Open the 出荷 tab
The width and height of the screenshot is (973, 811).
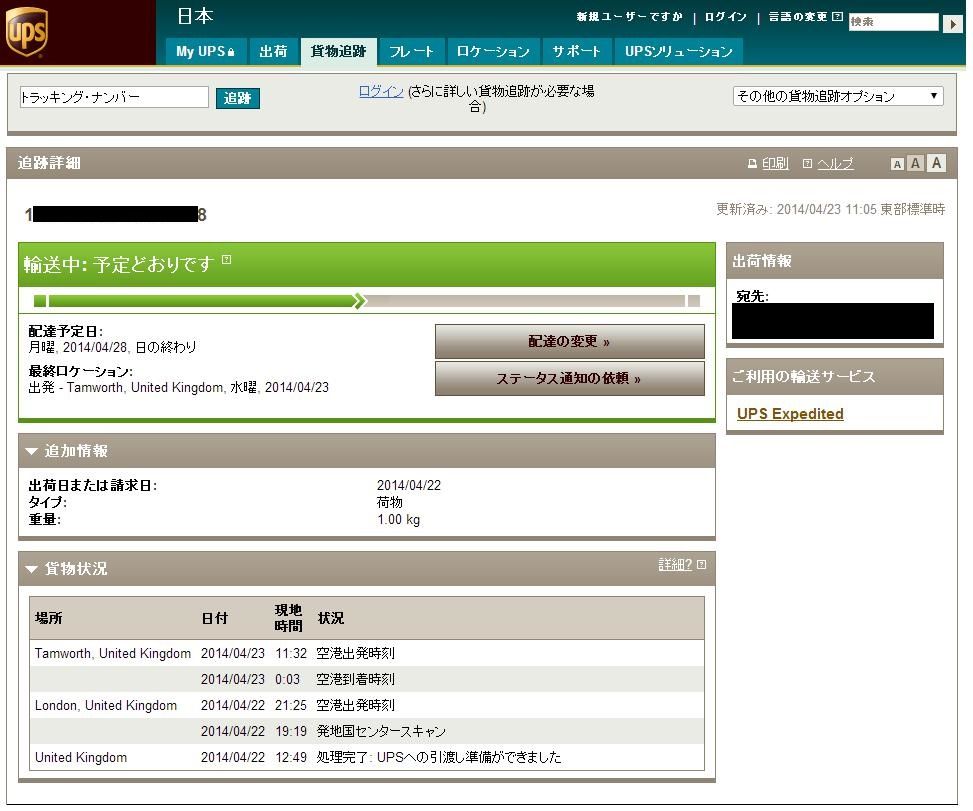(x=273, y=52)
